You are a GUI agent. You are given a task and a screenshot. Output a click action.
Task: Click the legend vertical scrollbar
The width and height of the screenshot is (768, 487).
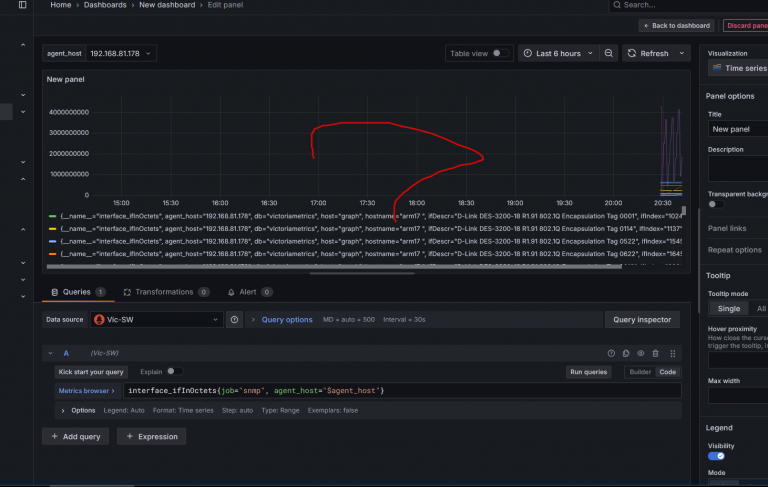[684, 210]
